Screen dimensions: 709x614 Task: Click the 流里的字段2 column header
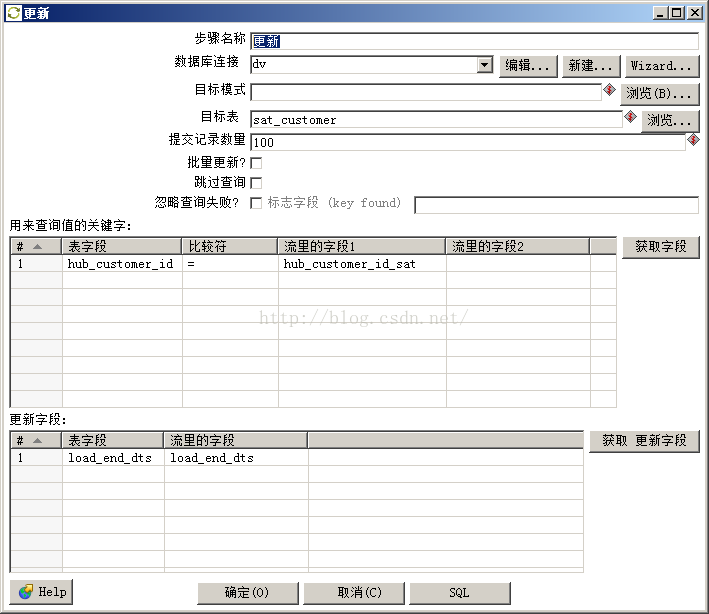pyautogui.click(x=518, y=246)
